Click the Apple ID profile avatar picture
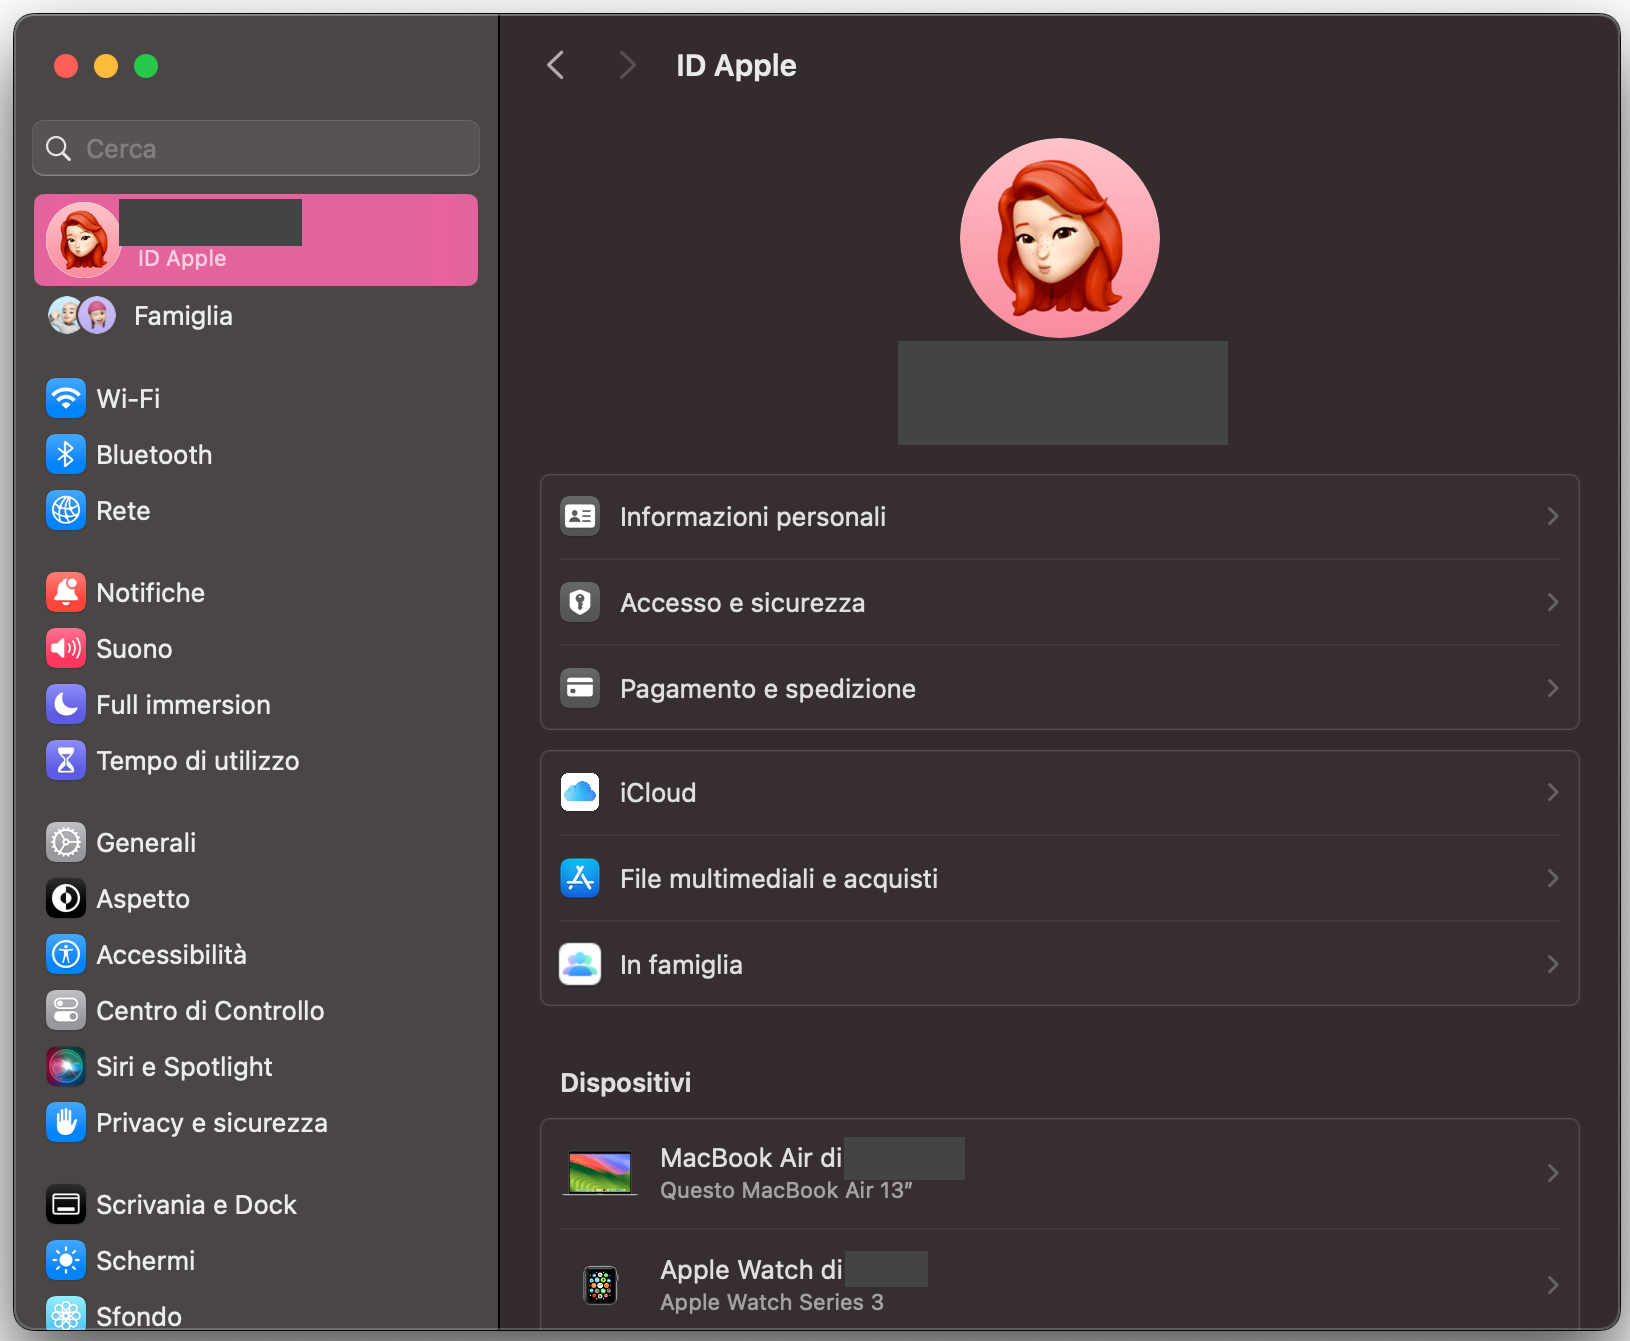This screenshot has height=1341, width=1630. point(1060,237)
